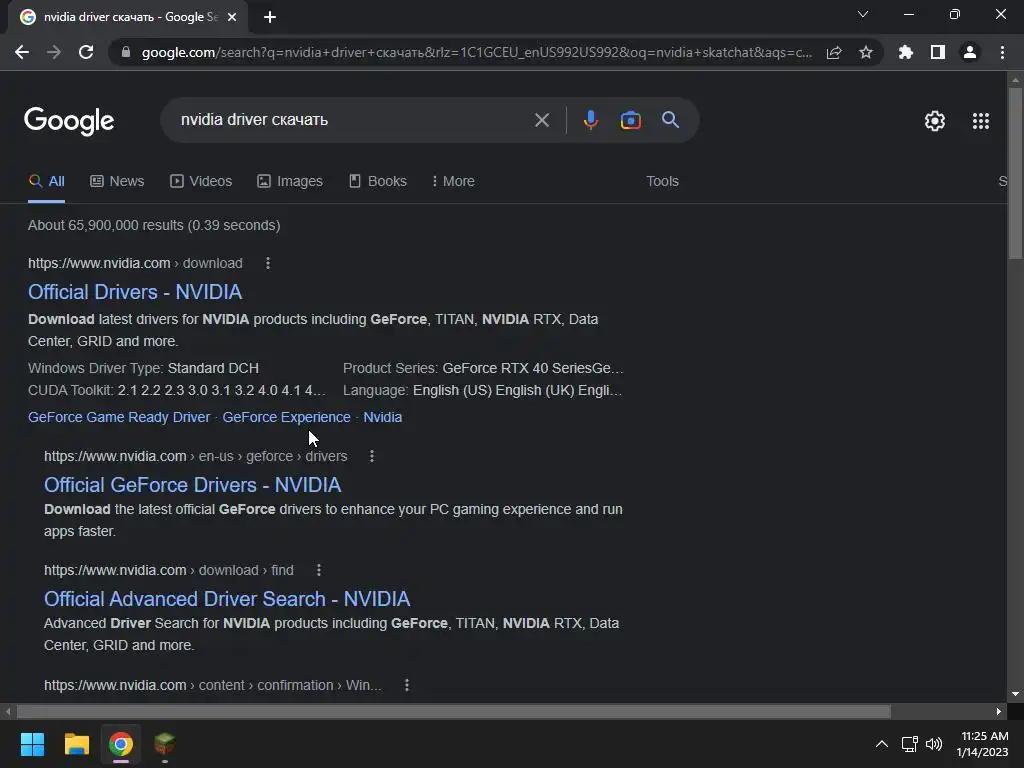Open the Nvidia sitelink
The height and width of the screenshot is (768, 1024).
(x=383, y=417)
